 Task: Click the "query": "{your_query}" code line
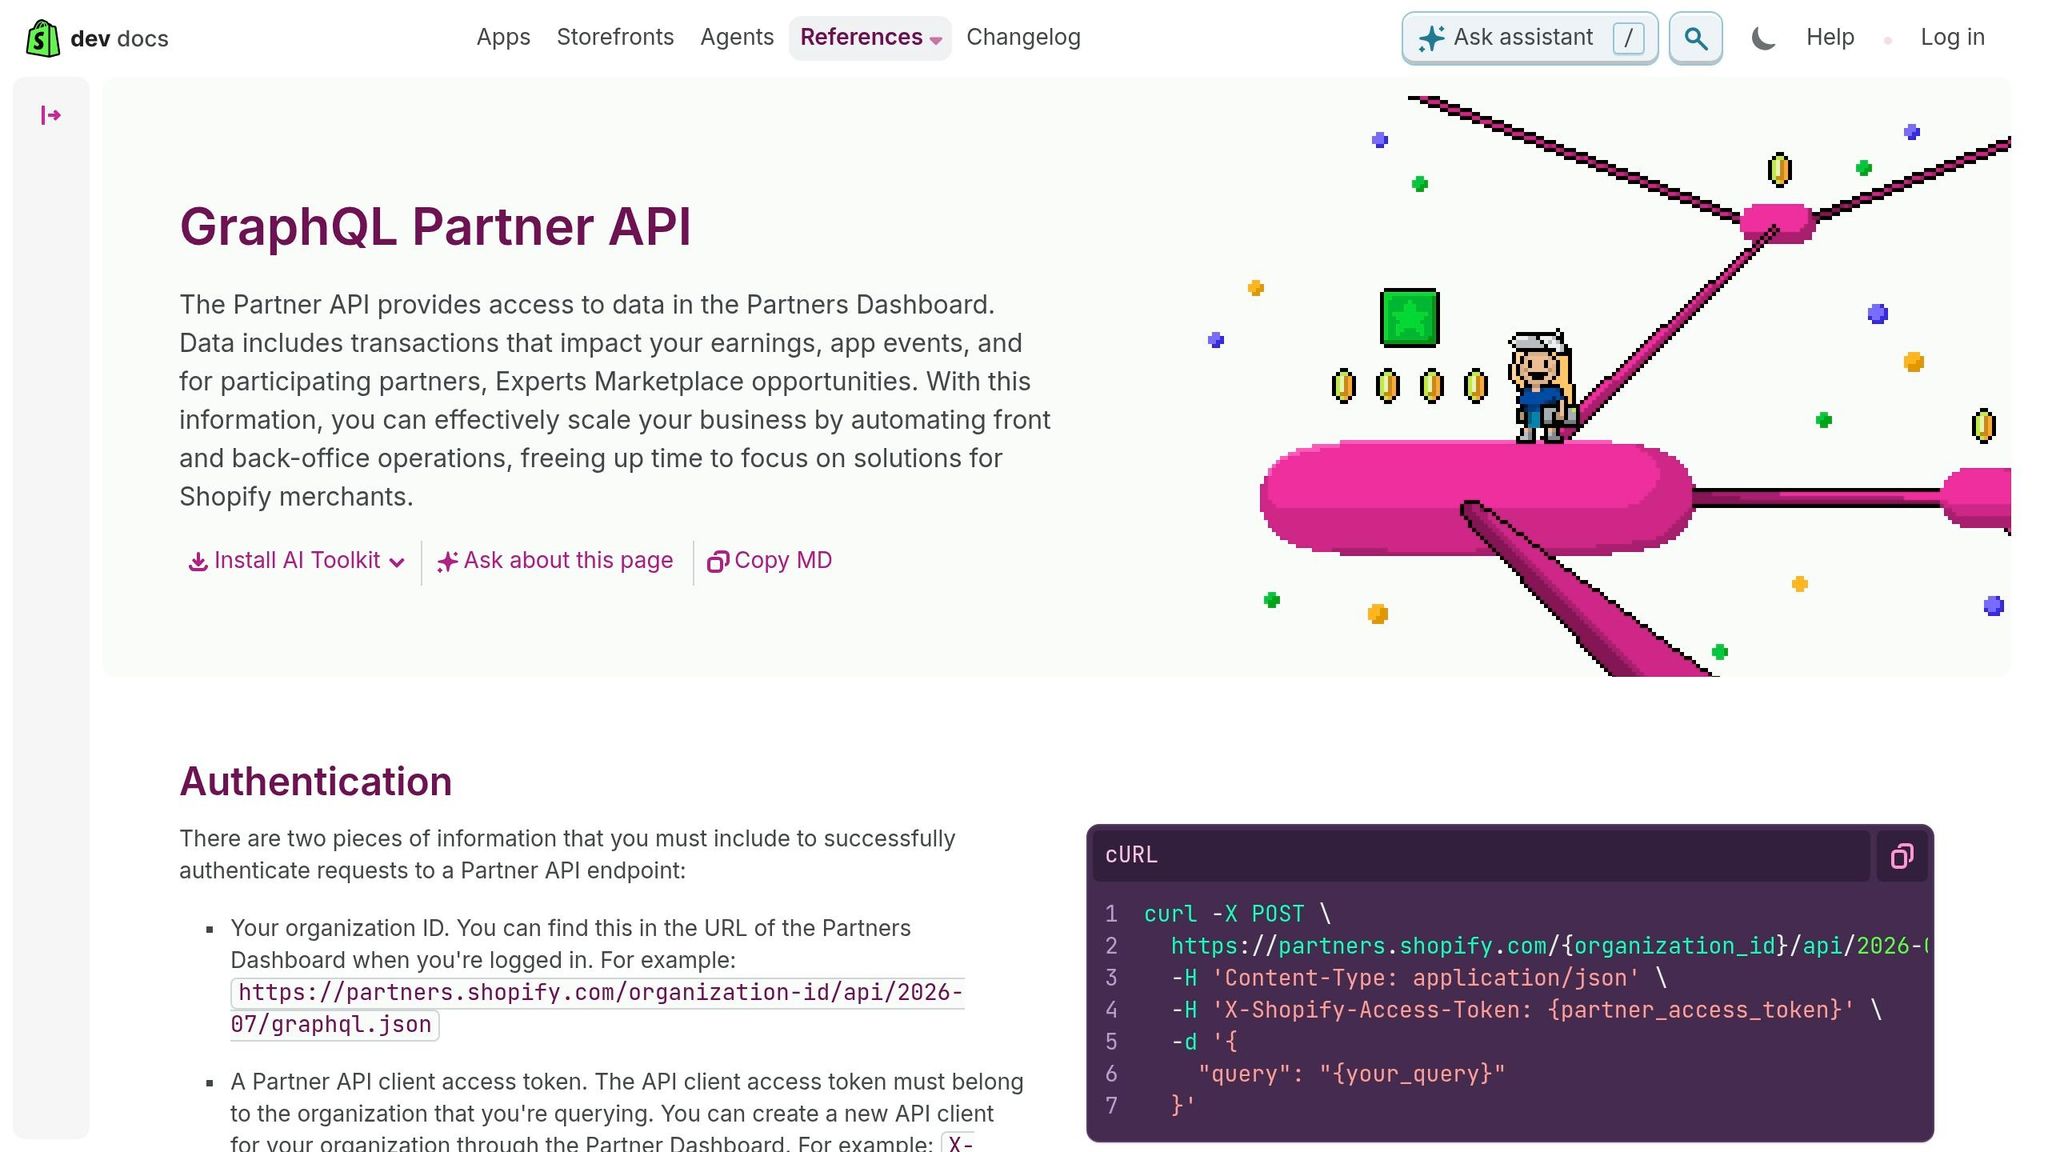1352,1074
